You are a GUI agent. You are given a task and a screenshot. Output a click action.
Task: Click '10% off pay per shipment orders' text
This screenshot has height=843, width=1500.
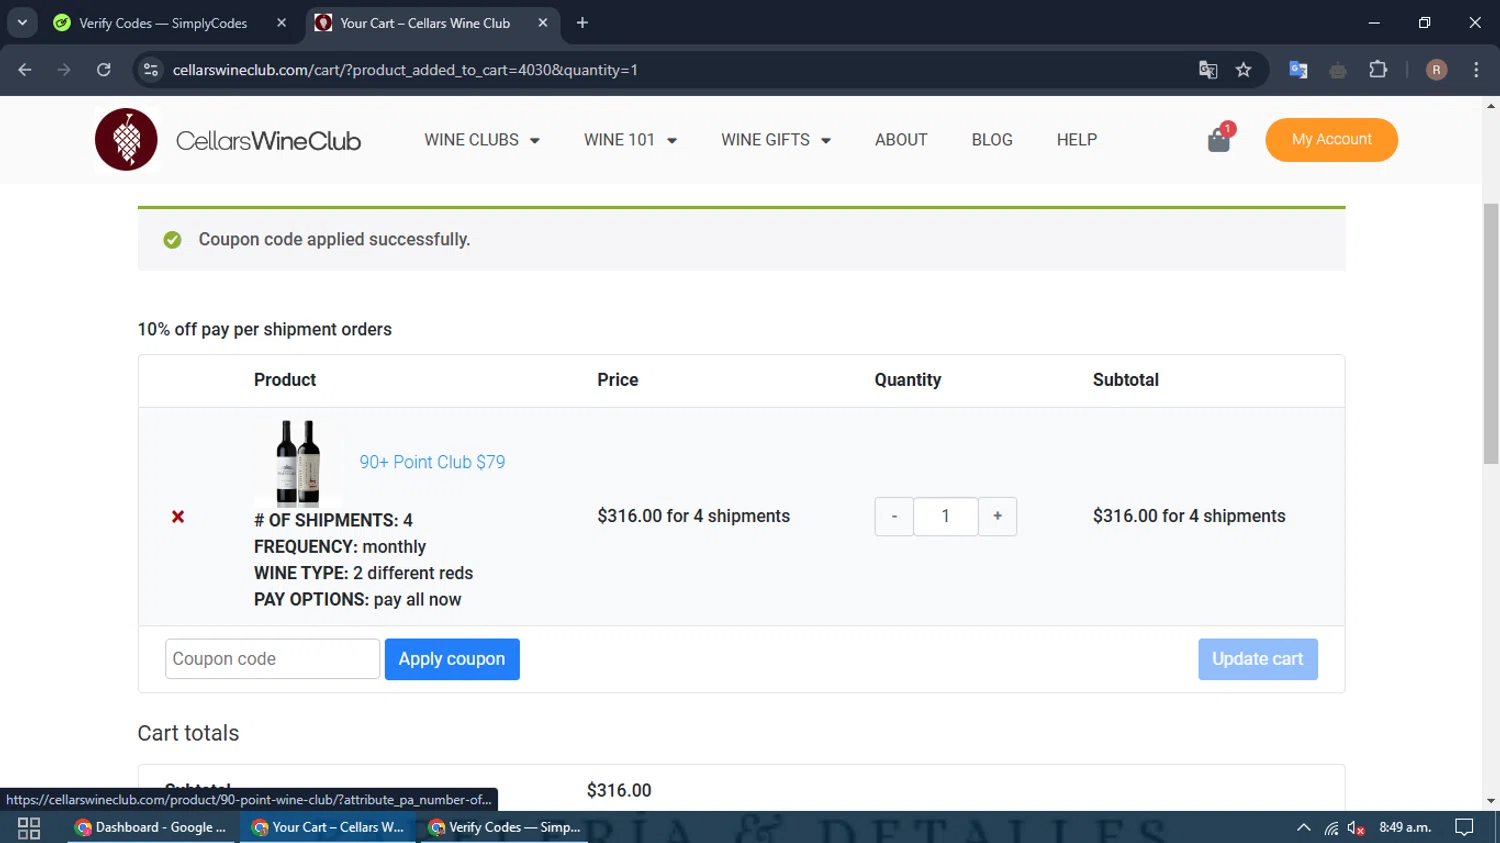tap(265, 330)
